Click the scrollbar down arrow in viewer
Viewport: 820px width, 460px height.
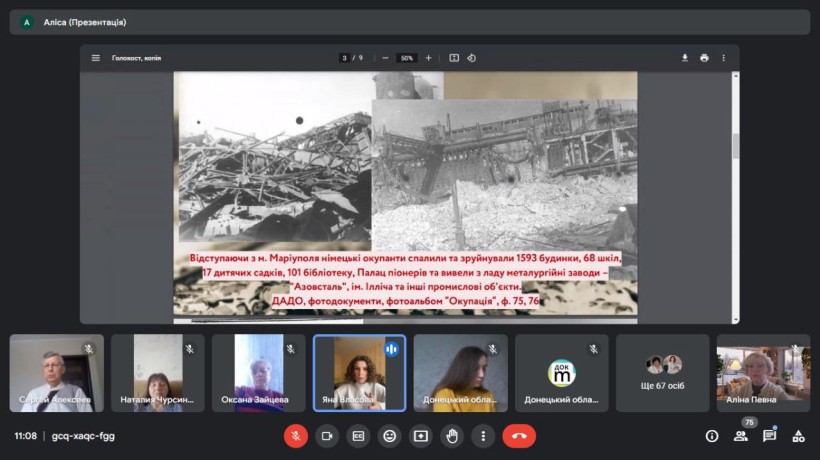(x=736, y=319)
